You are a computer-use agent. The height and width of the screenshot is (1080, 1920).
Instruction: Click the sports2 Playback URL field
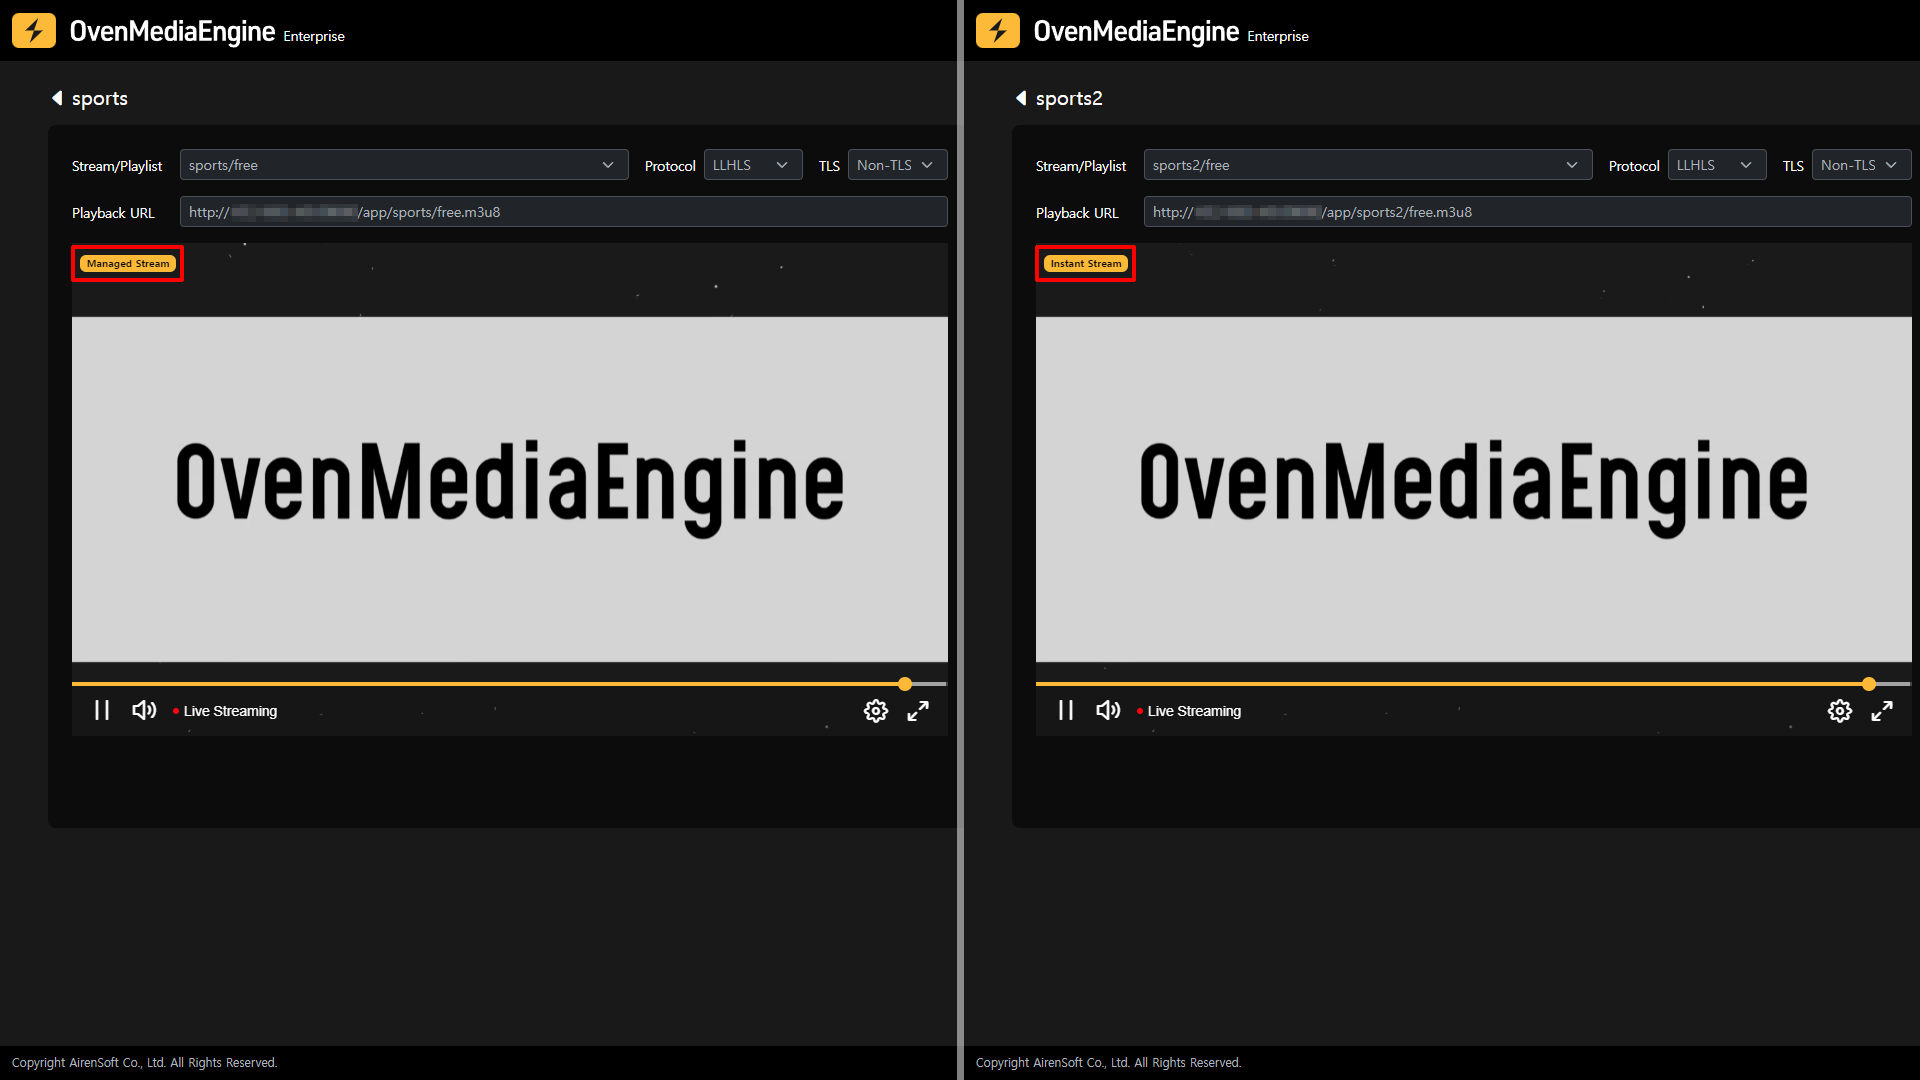pos(1526,212)
